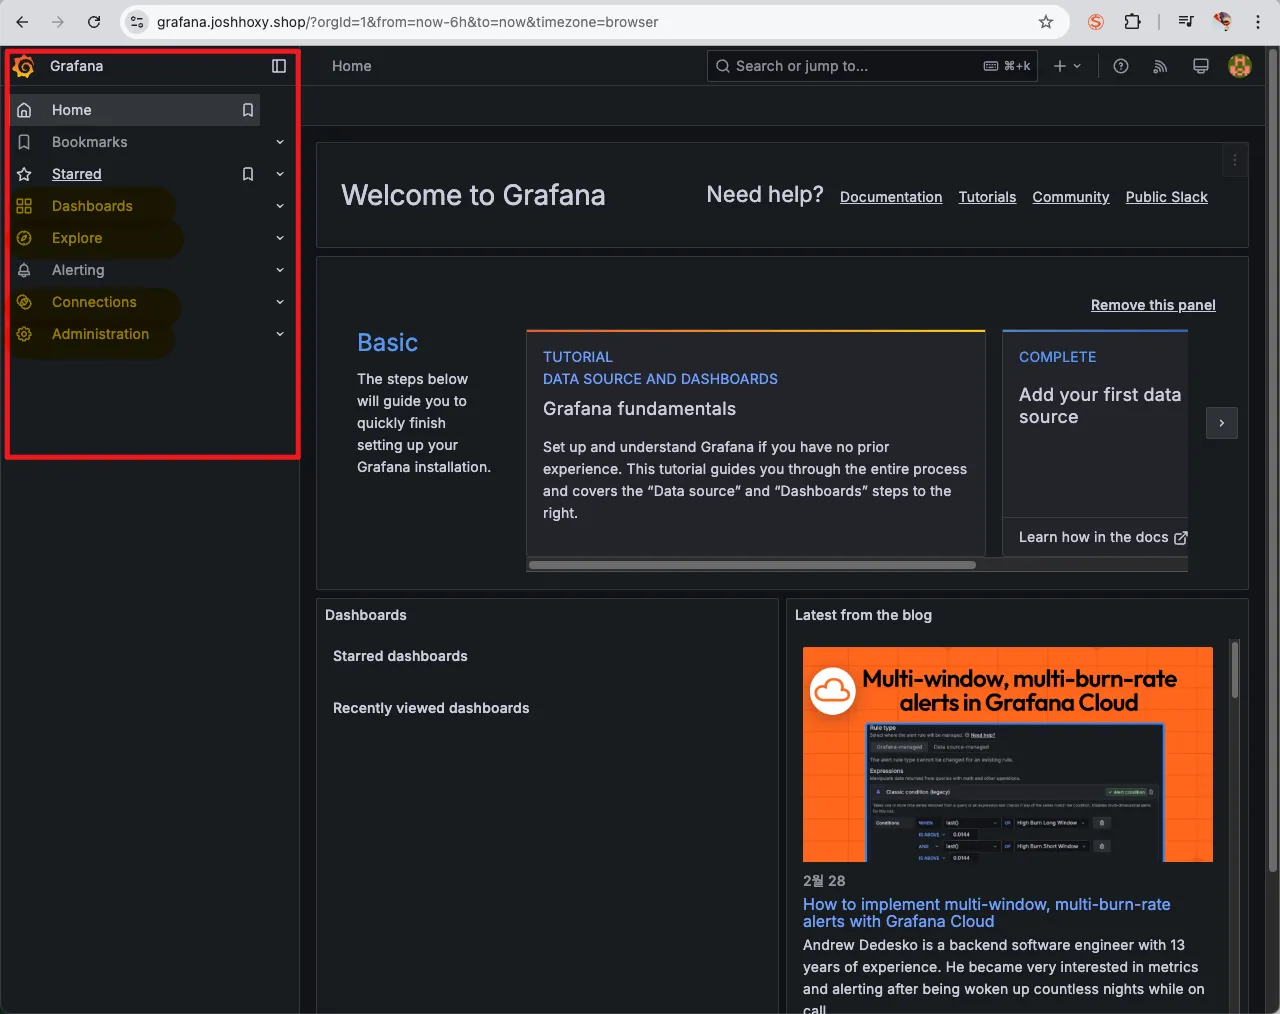Open Explore in the sidebar
The width and height of the screenshot is (1280, 1014).
click(x=77, y=238)
